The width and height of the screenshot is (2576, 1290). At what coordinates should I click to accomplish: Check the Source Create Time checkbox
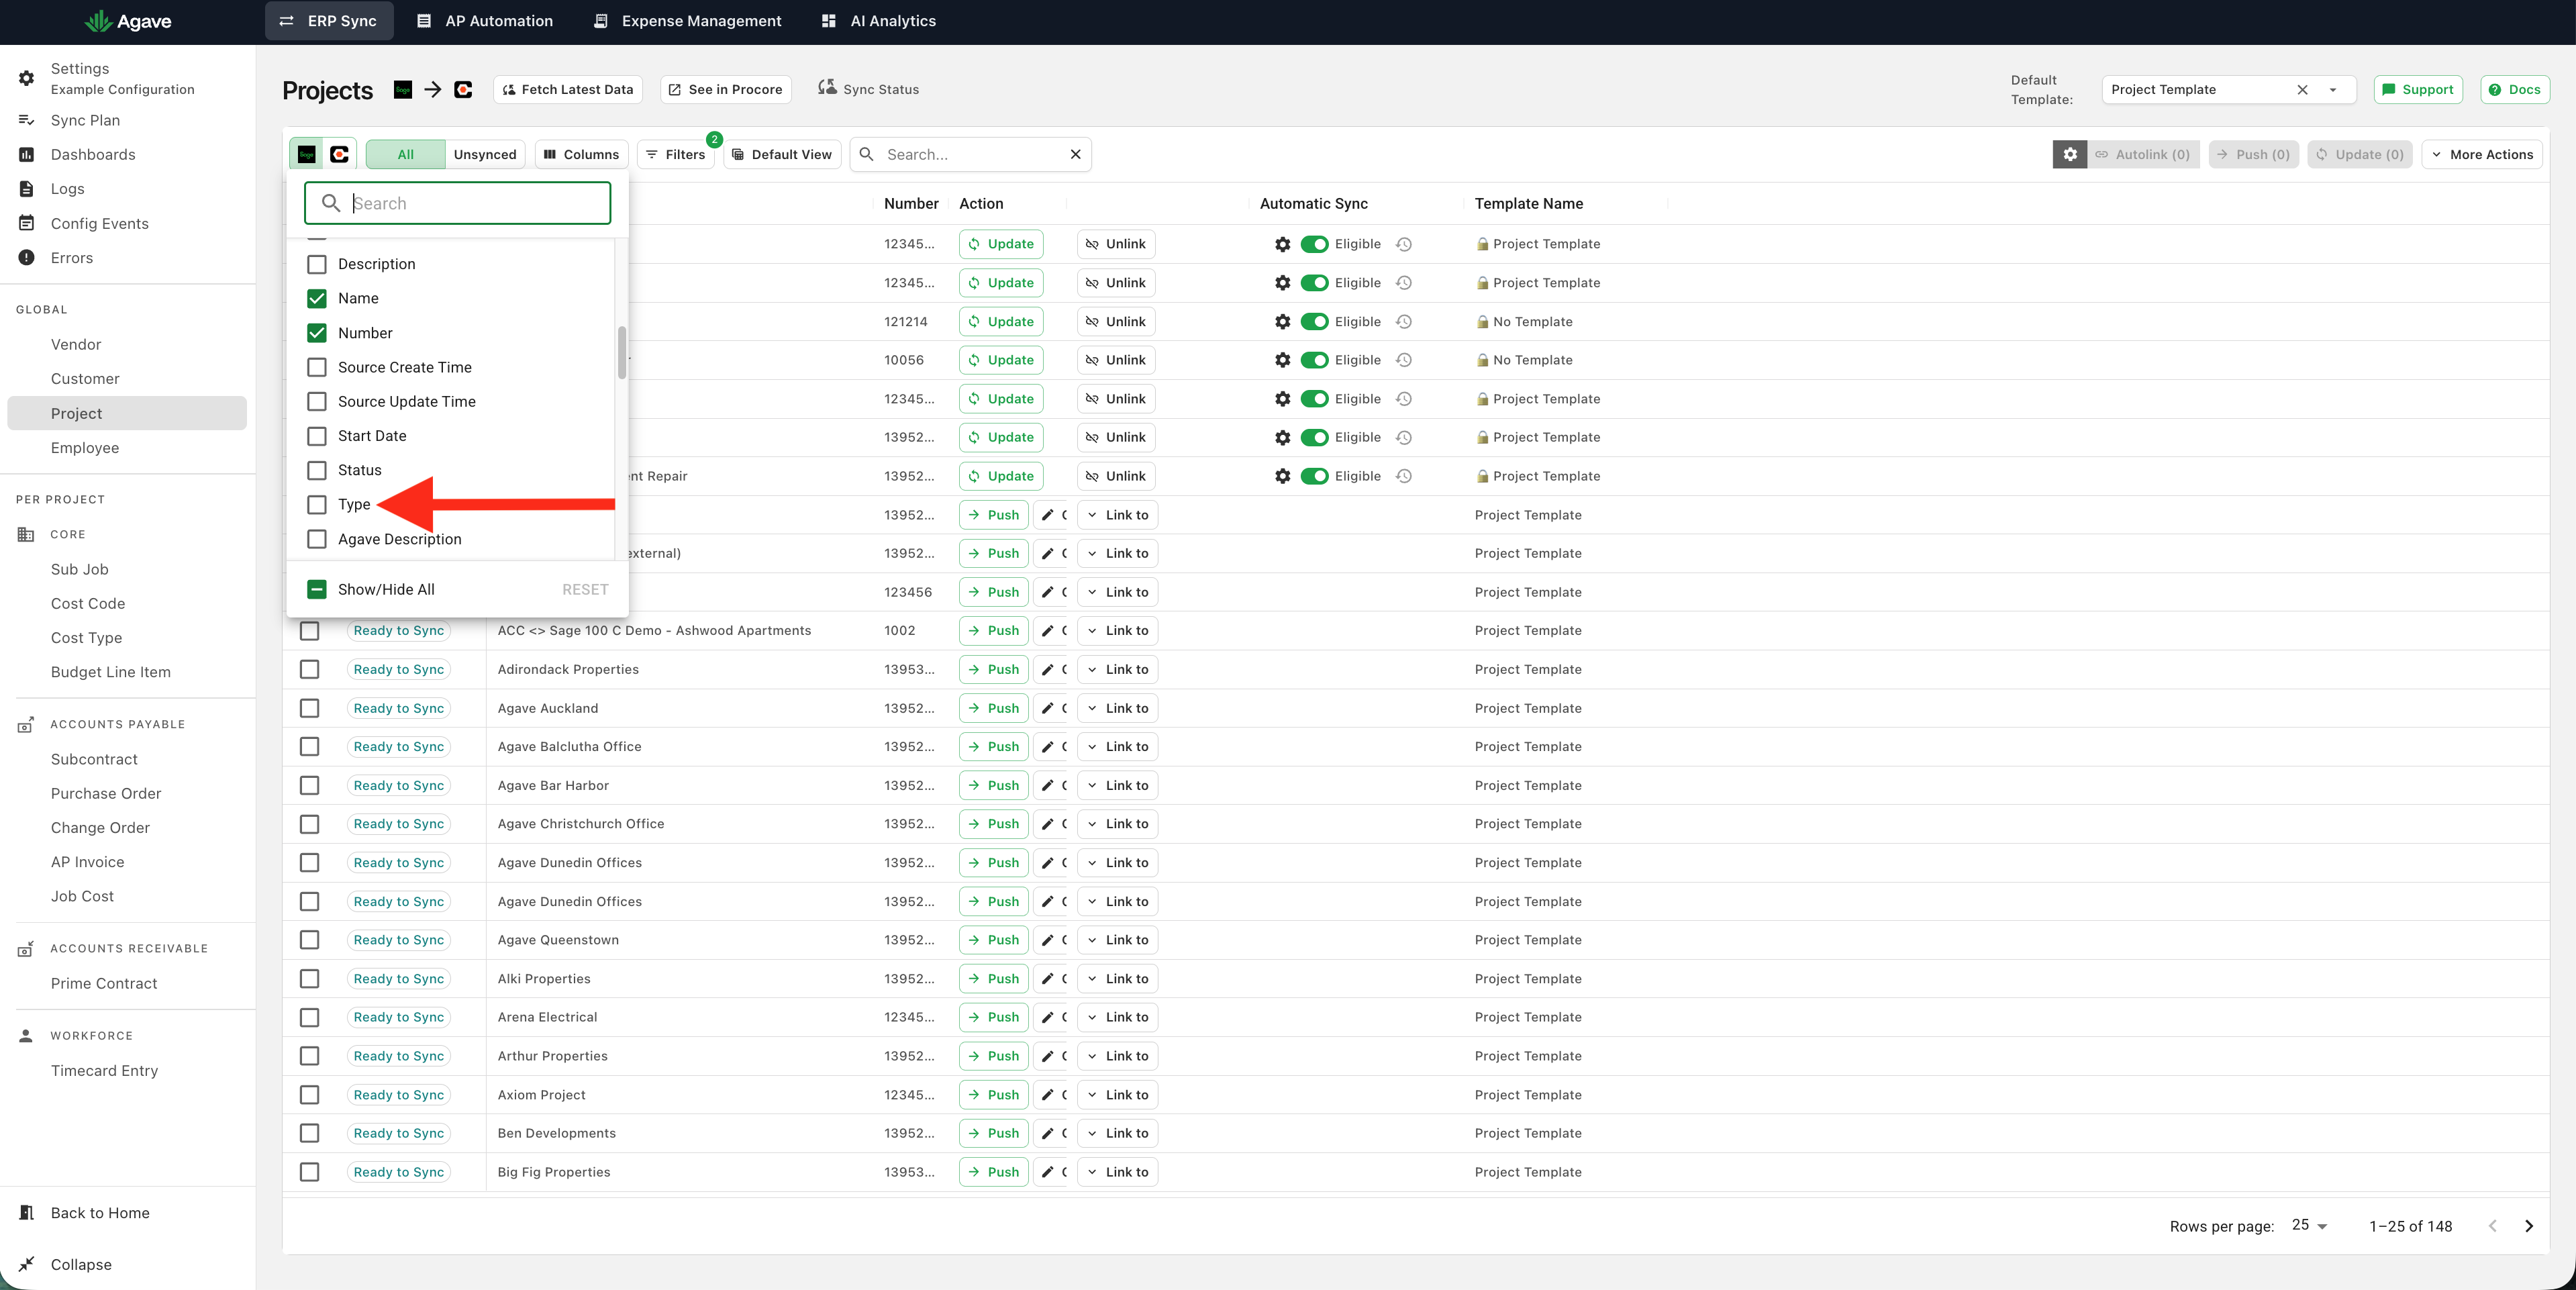click(x=317, y=367)
